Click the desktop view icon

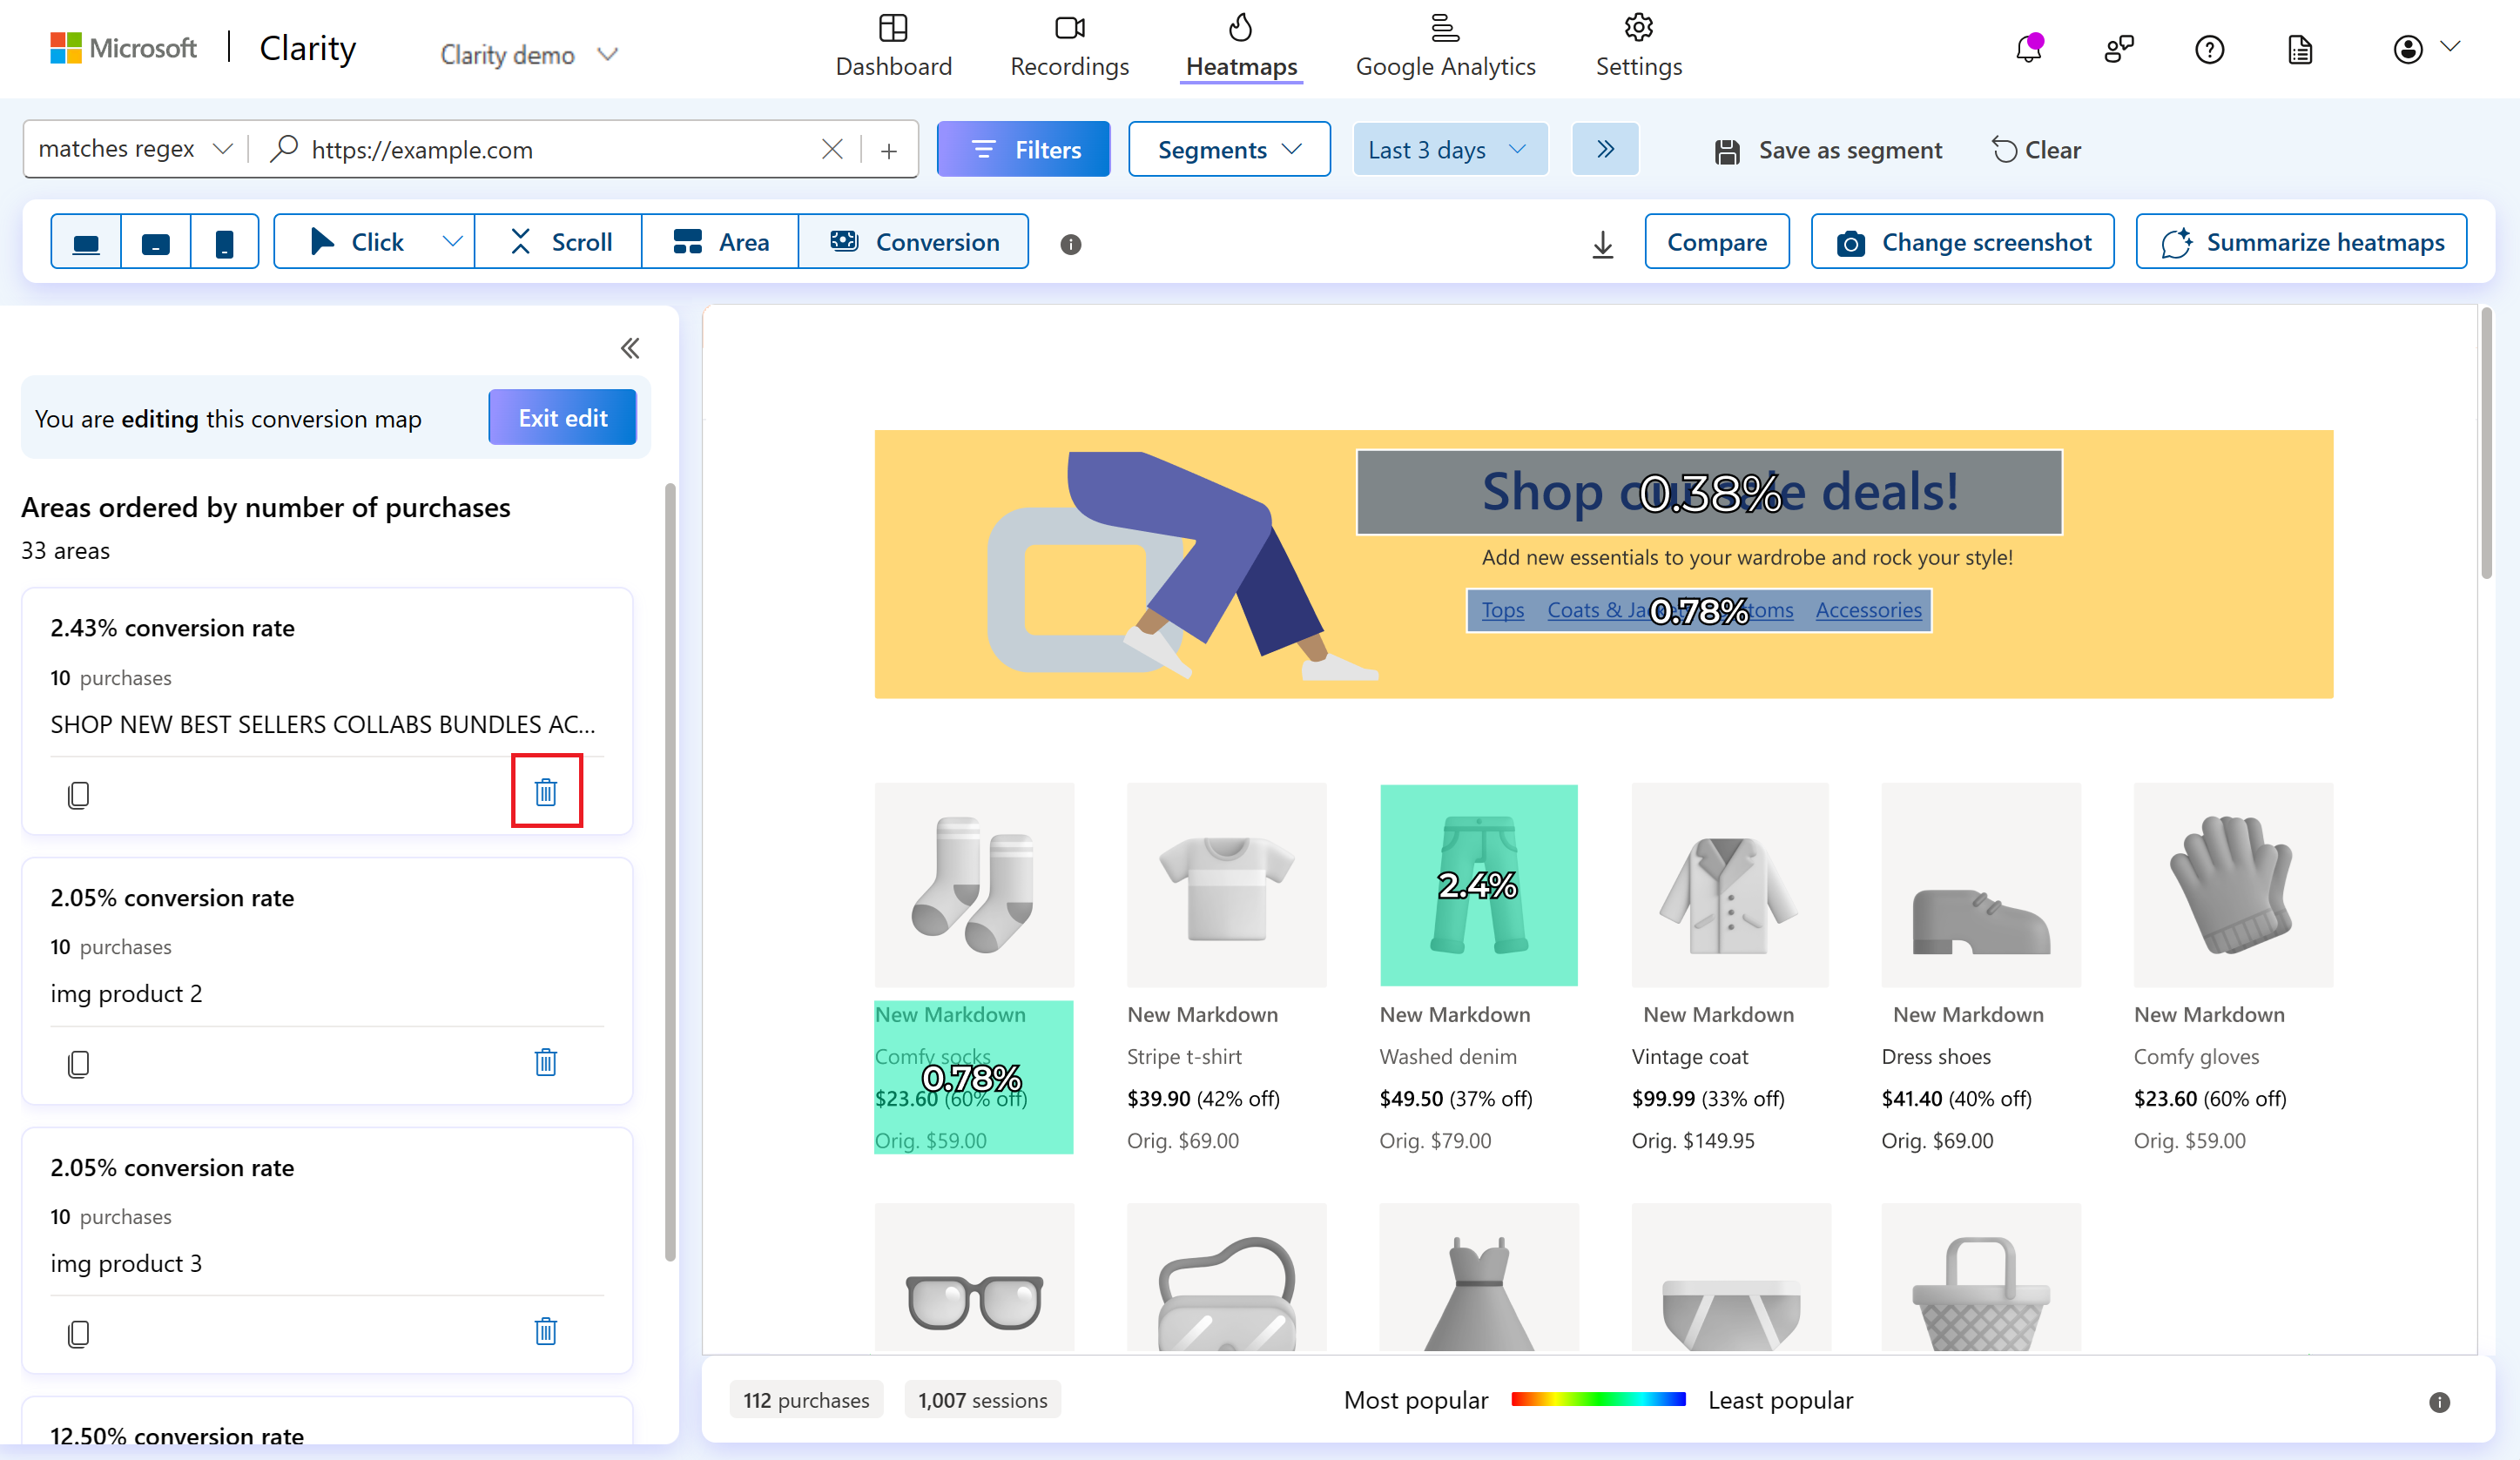87,242
